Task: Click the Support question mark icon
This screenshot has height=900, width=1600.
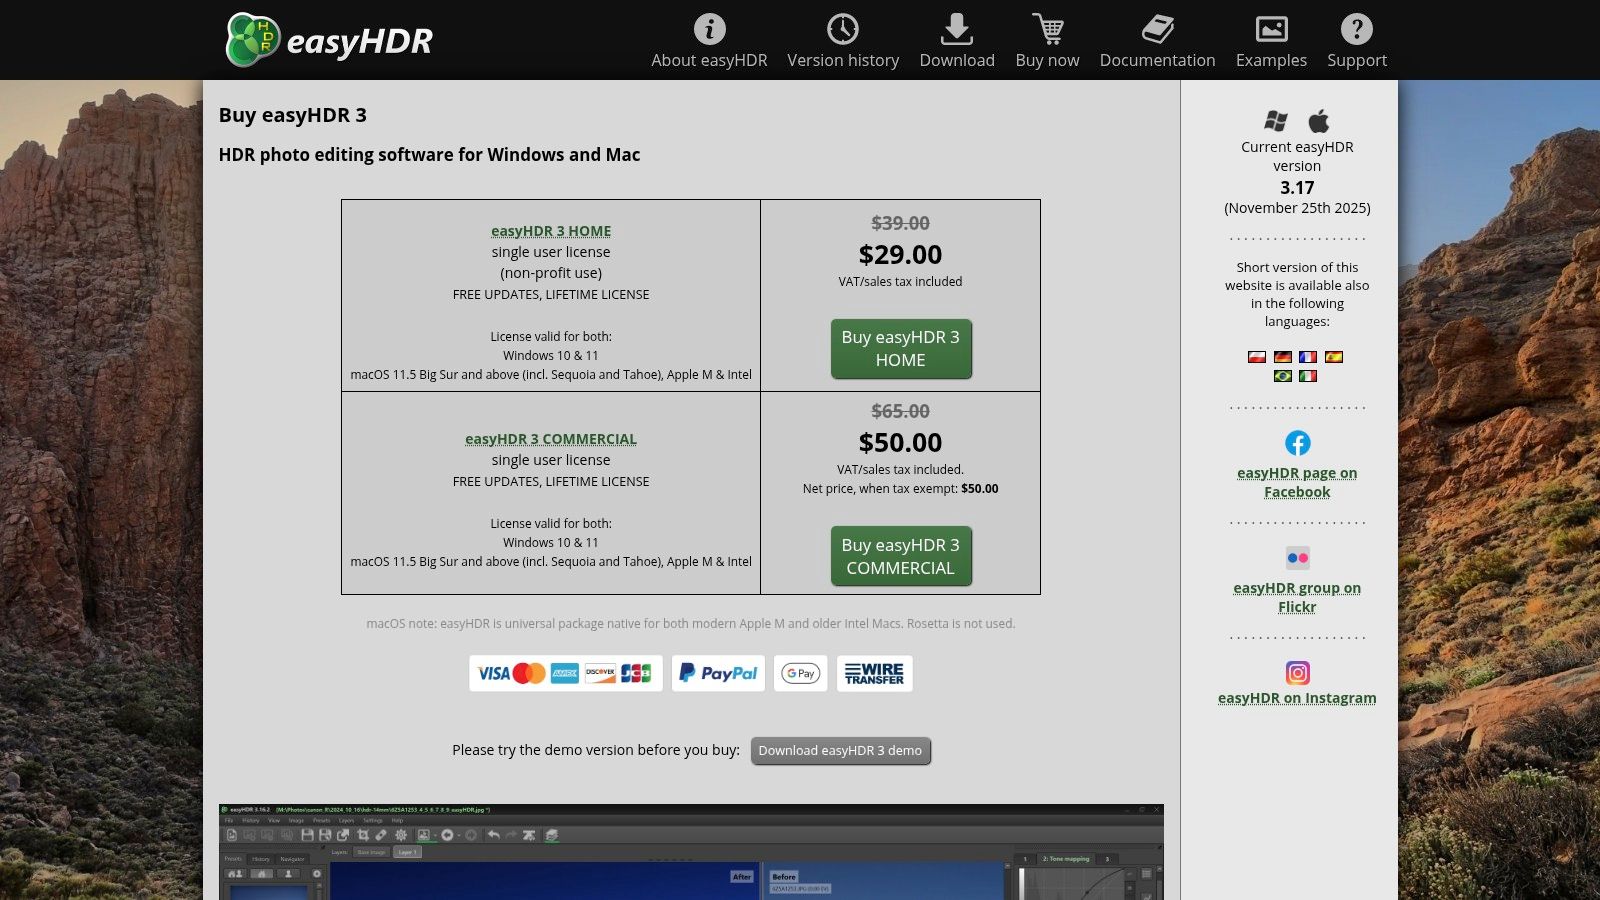Action: coord(1356,28)
